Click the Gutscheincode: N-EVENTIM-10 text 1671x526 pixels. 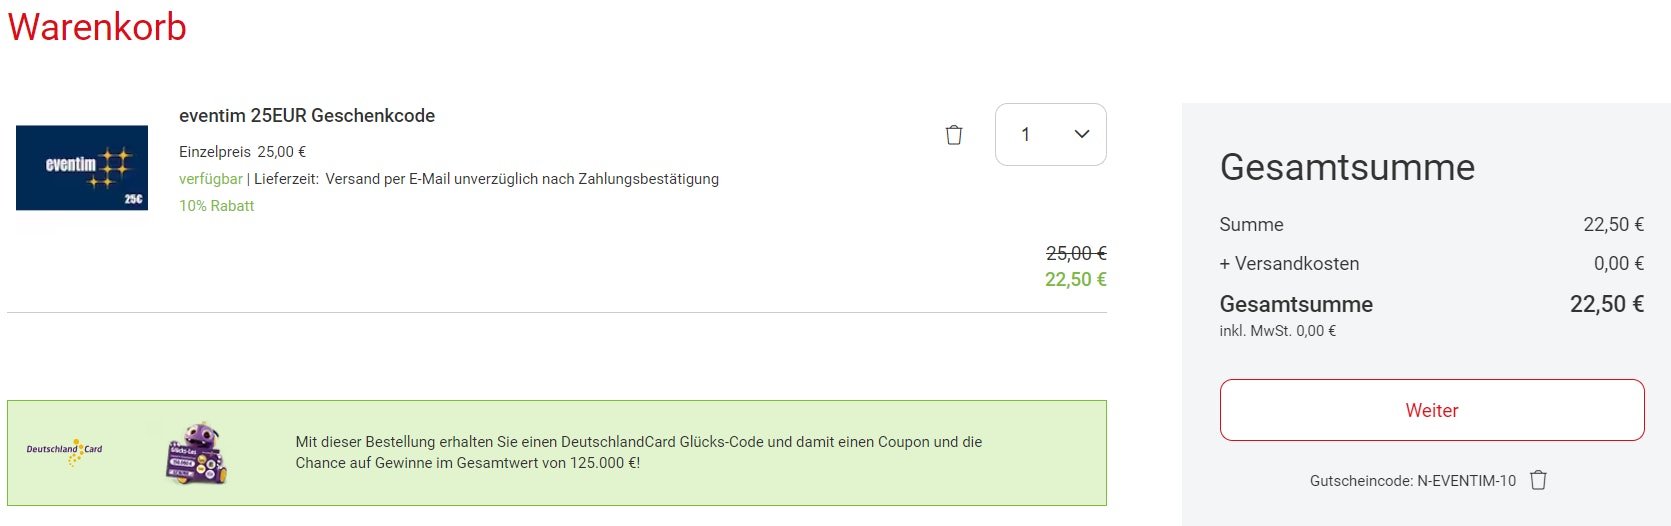[1412, 481]
